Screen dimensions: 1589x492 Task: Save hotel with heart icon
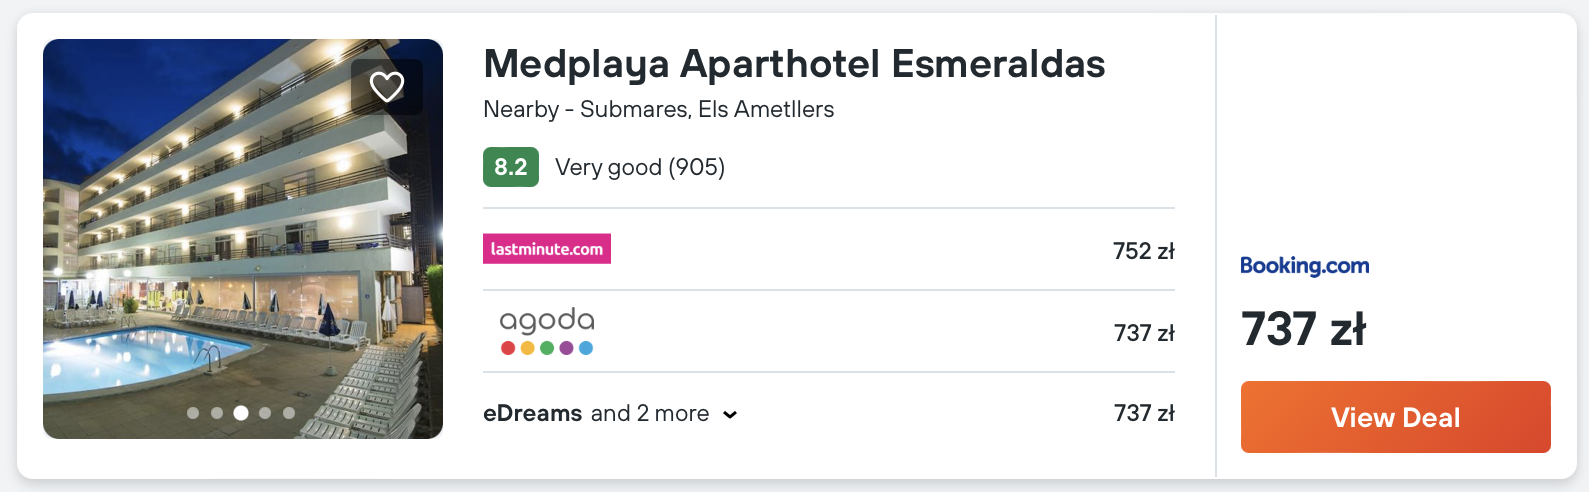click(387, 87)
